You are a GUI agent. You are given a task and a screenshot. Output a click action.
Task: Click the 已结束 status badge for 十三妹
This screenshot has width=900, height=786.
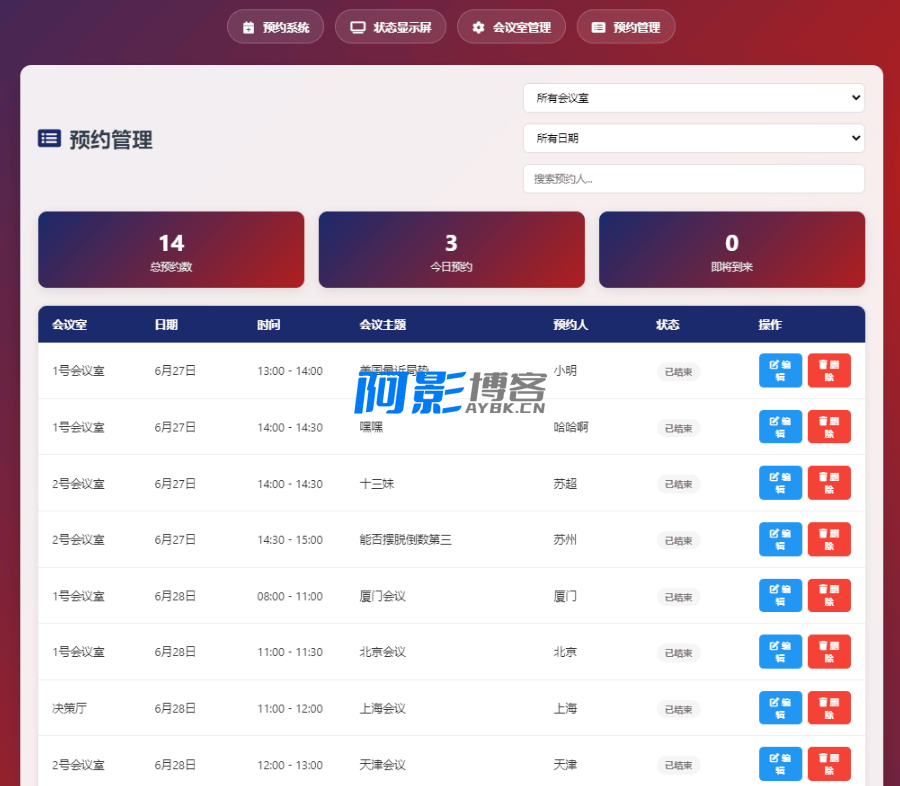678,484
